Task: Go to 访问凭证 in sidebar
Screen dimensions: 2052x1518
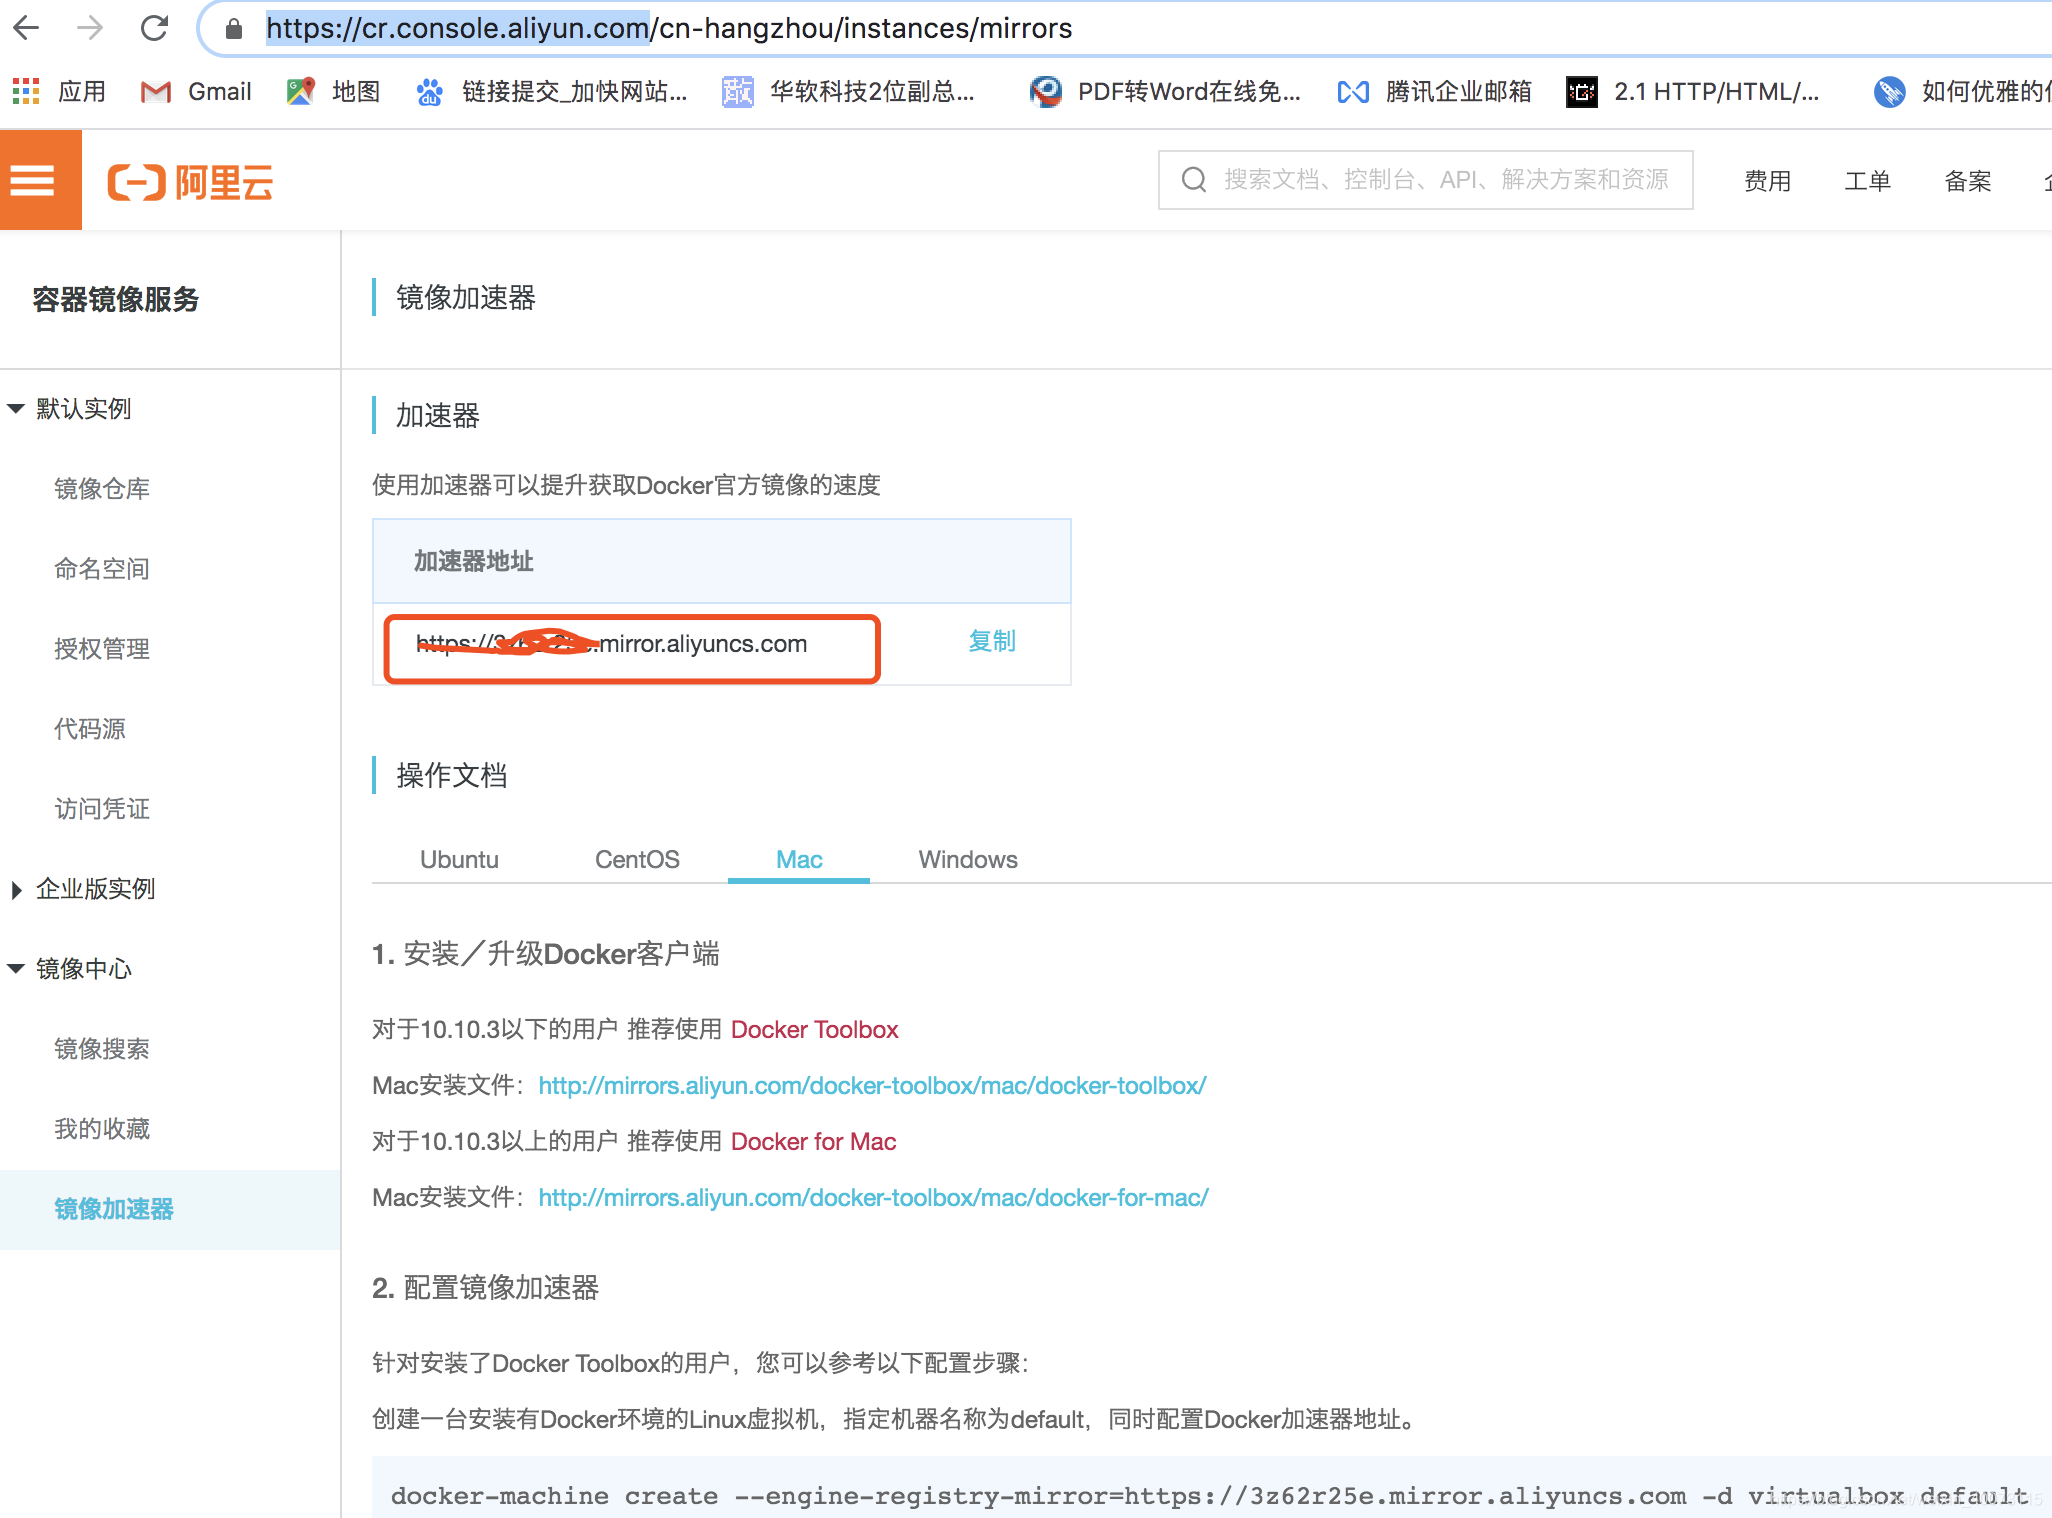Action: point(102,809)
